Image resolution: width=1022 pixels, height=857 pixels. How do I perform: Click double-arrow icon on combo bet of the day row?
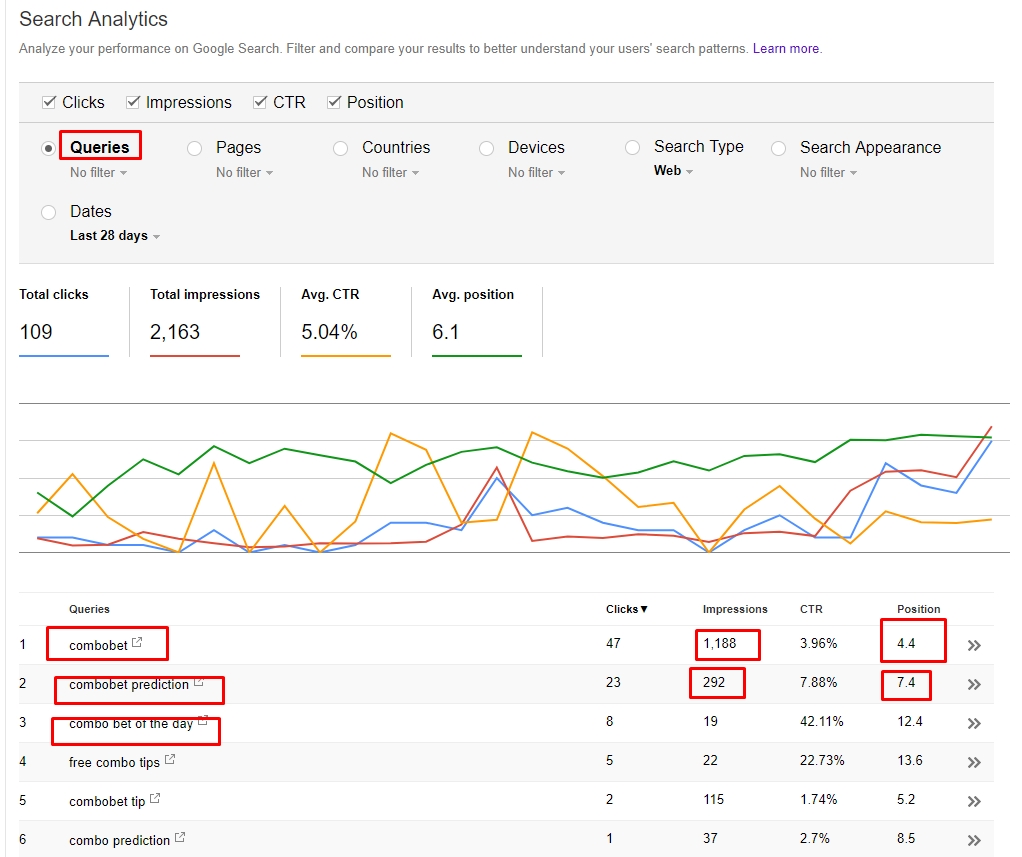pyautogui.click(x=974, y=724)
